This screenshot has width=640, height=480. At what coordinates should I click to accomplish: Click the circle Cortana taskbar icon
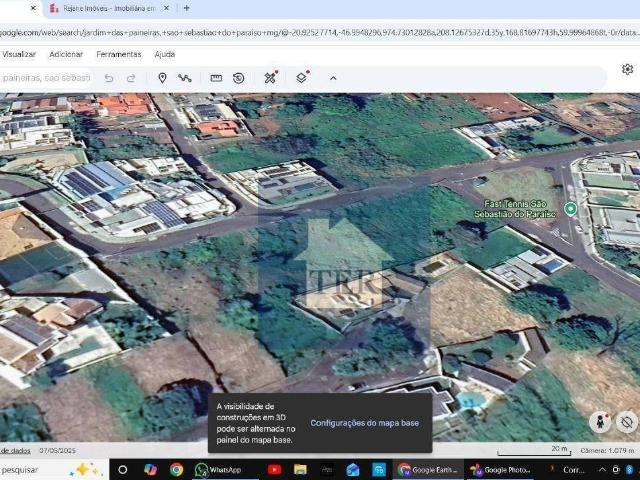(122, 470)
